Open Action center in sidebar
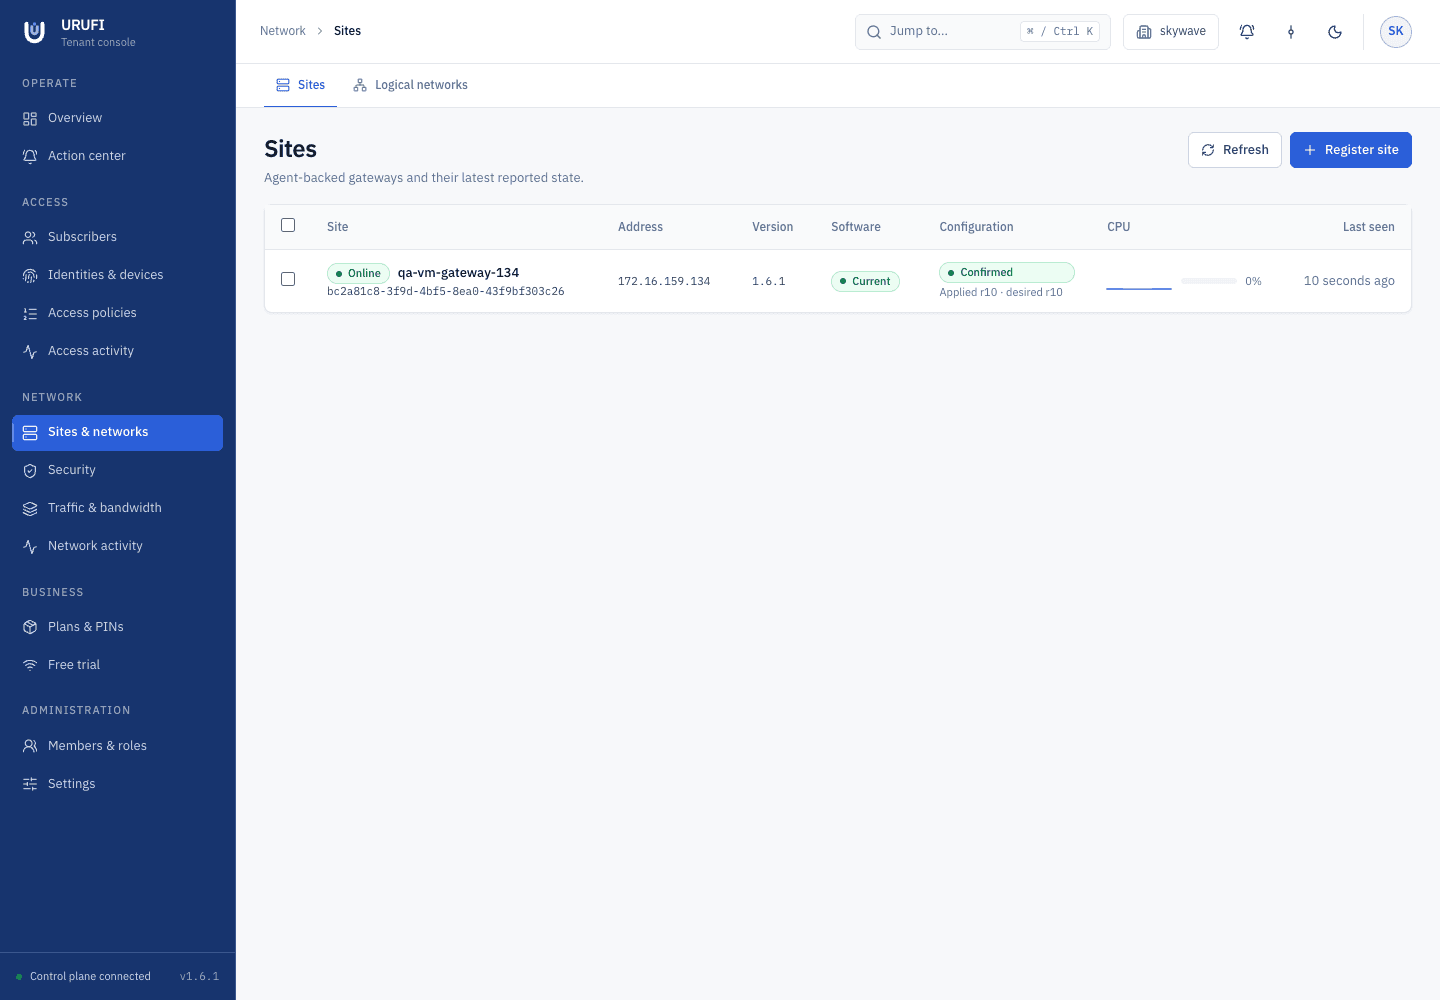The image size is (1440, 1000). [x=117, y=156]
